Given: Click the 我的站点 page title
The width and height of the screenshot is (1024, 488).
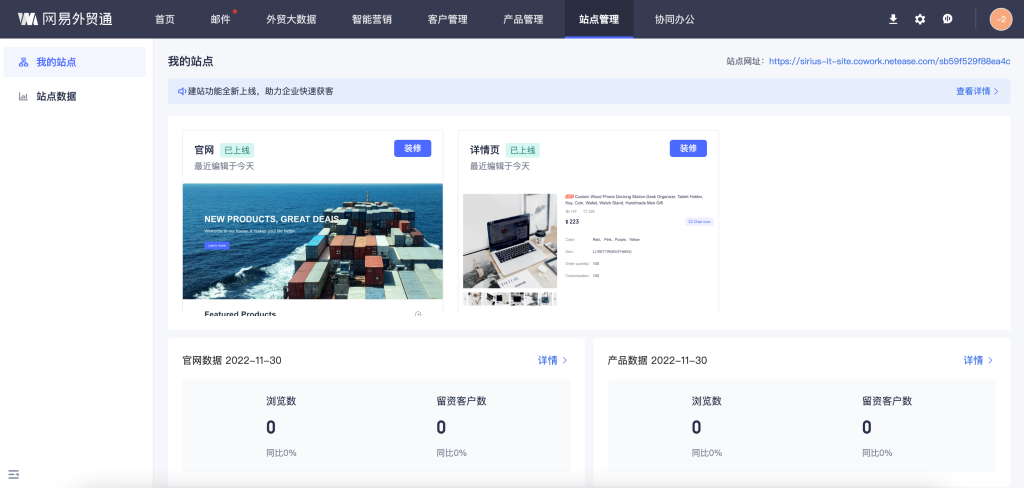Looking at the screenshot, I should 191,61.
